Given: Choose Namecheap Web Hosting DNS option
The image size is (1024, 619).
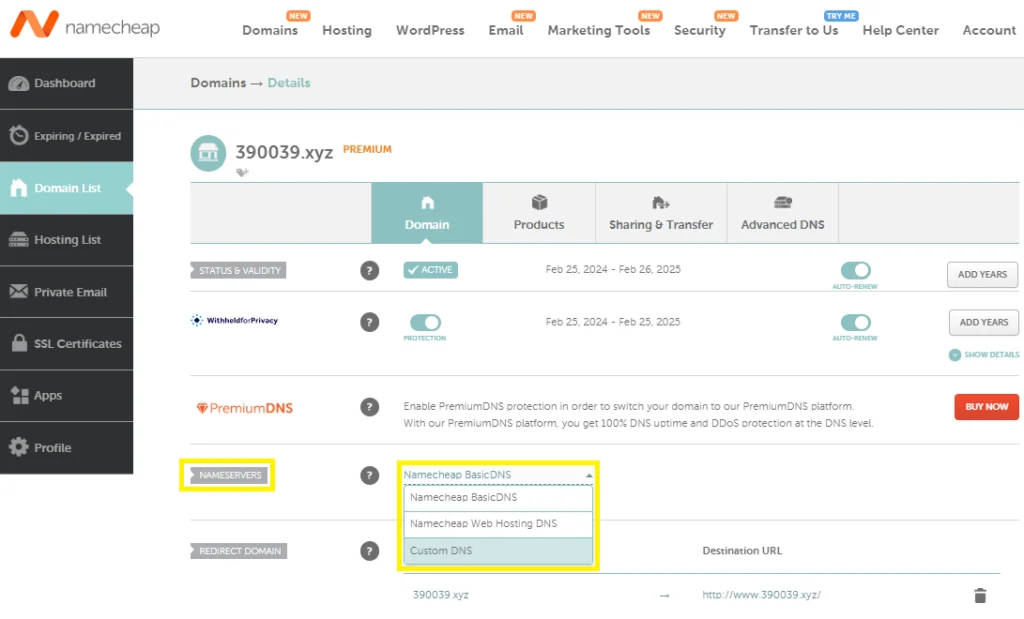Looking at the screenshot, I should click(x=498, y=524).
